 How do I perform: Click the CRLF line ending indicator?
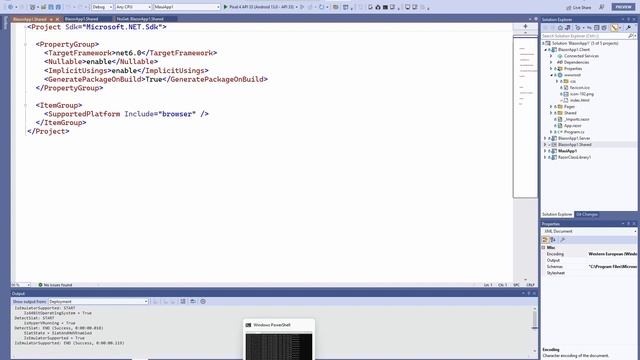click(530, 285)
